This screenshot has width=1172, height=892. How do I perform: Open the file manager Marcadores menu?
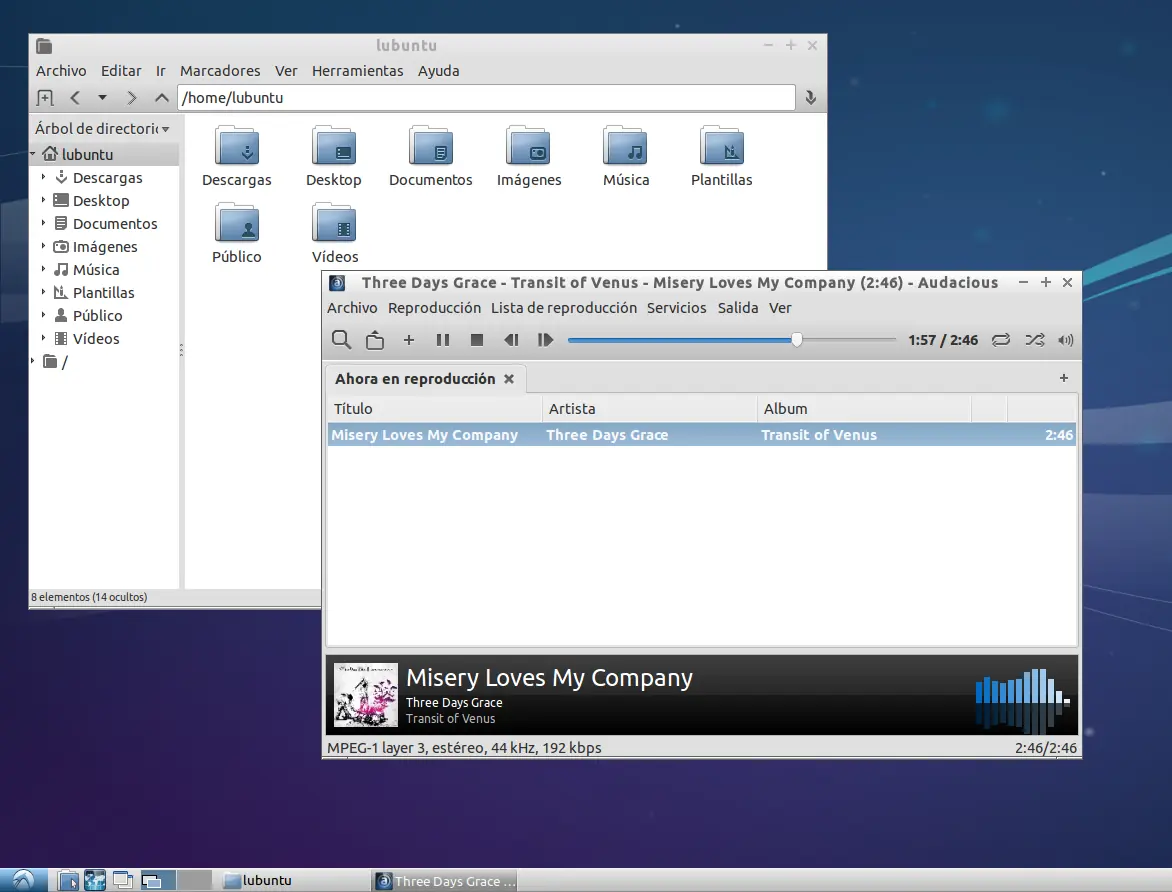point(220,71)
